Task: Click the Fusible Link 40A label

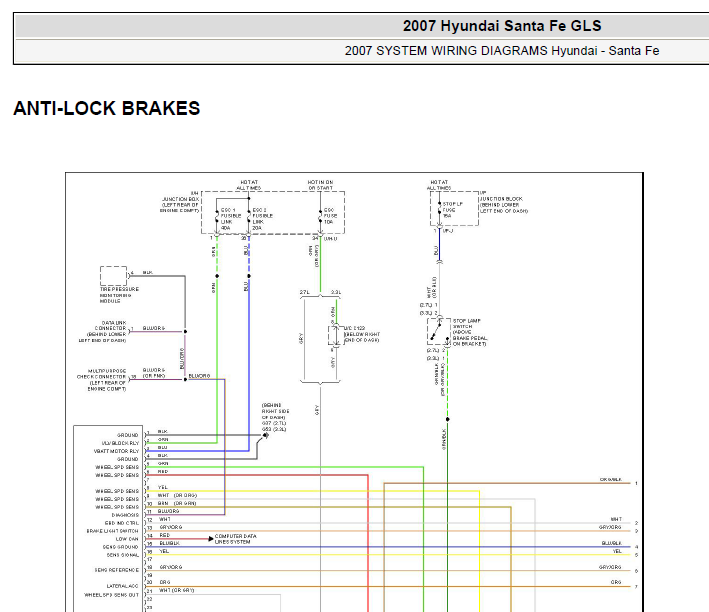Action: coord(231,219)
